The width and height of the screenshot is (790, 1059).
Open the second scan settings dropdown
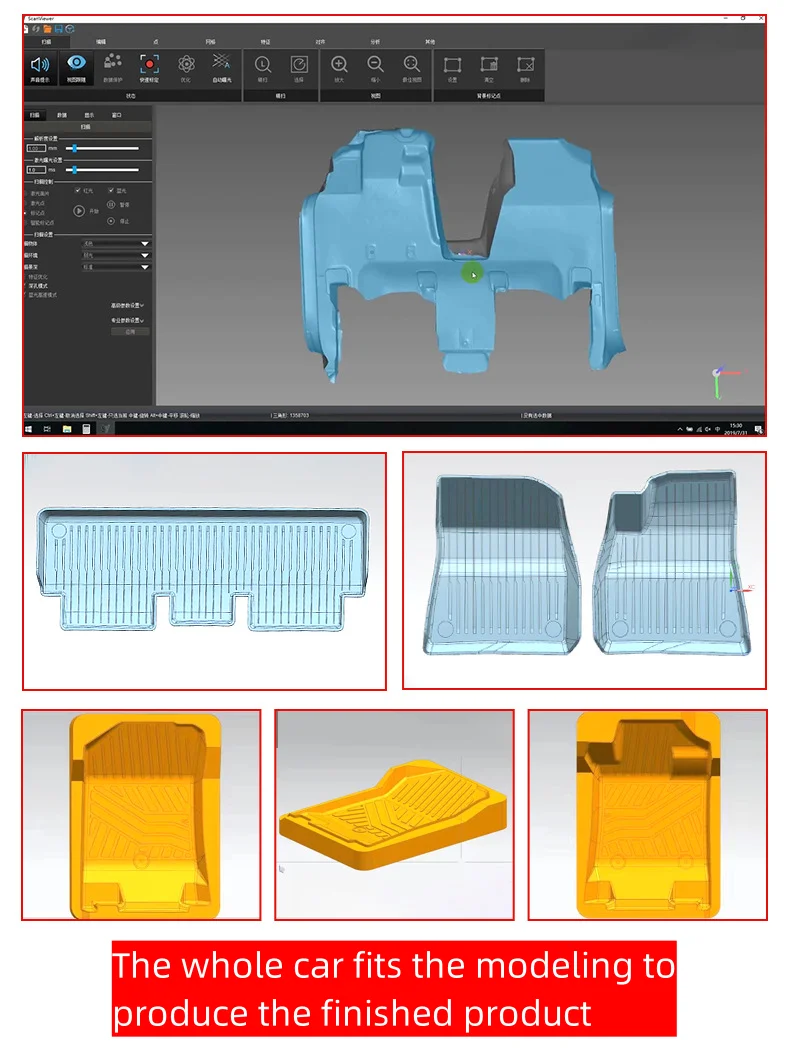click(116, 255)
